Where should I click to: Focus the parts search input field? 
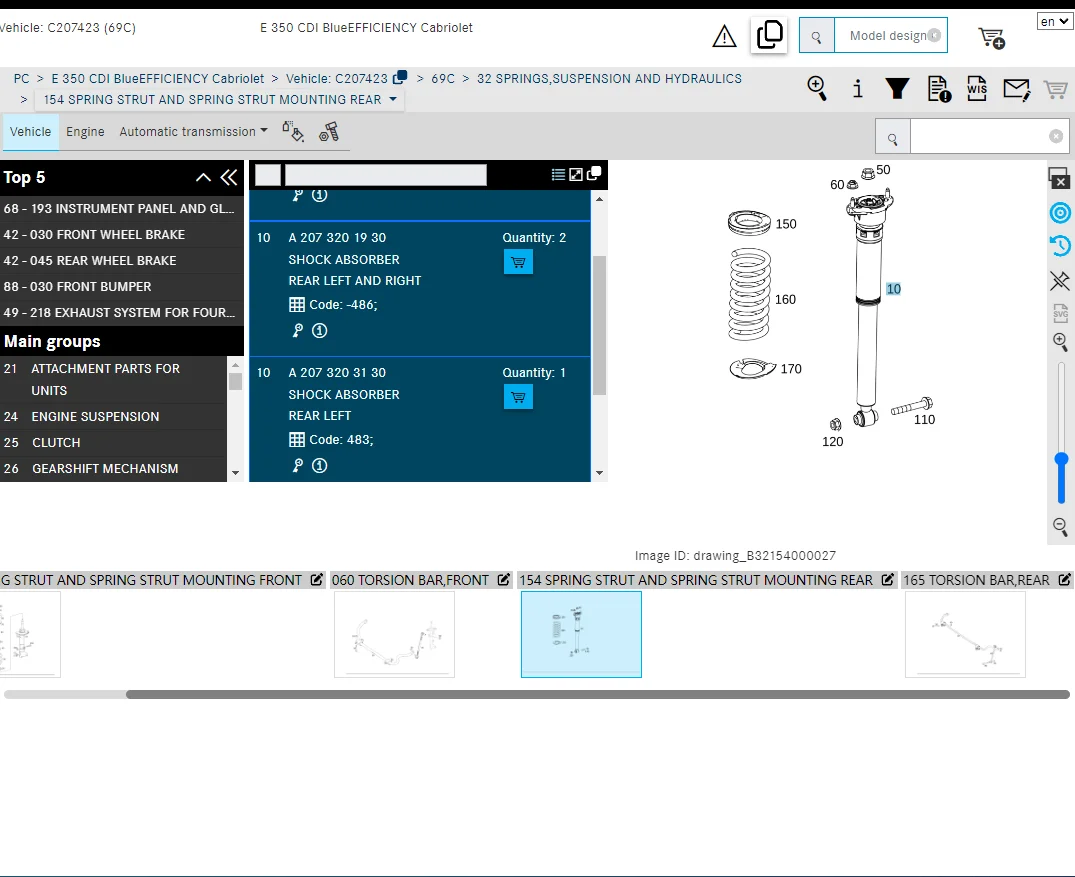[979, 137]
